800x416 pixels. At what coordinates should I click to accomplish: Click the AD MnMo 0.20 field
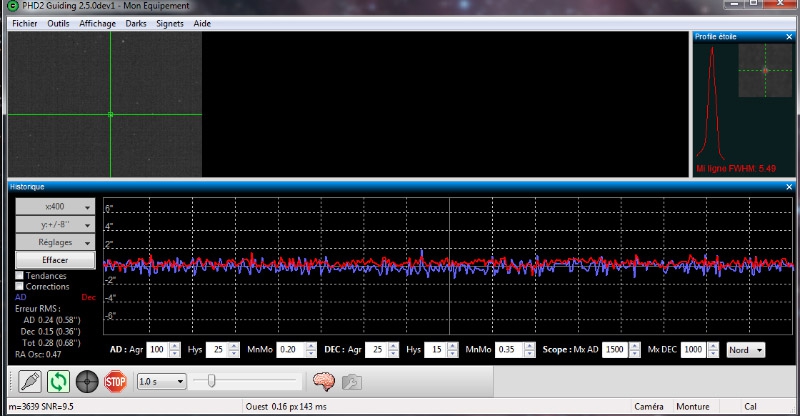click(291, 350)
